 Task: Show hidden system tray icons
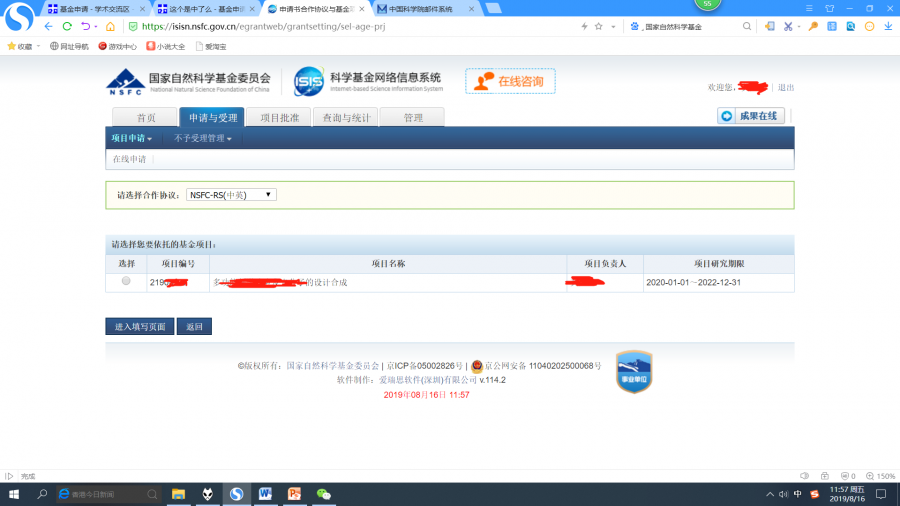(x=770, y=494)
